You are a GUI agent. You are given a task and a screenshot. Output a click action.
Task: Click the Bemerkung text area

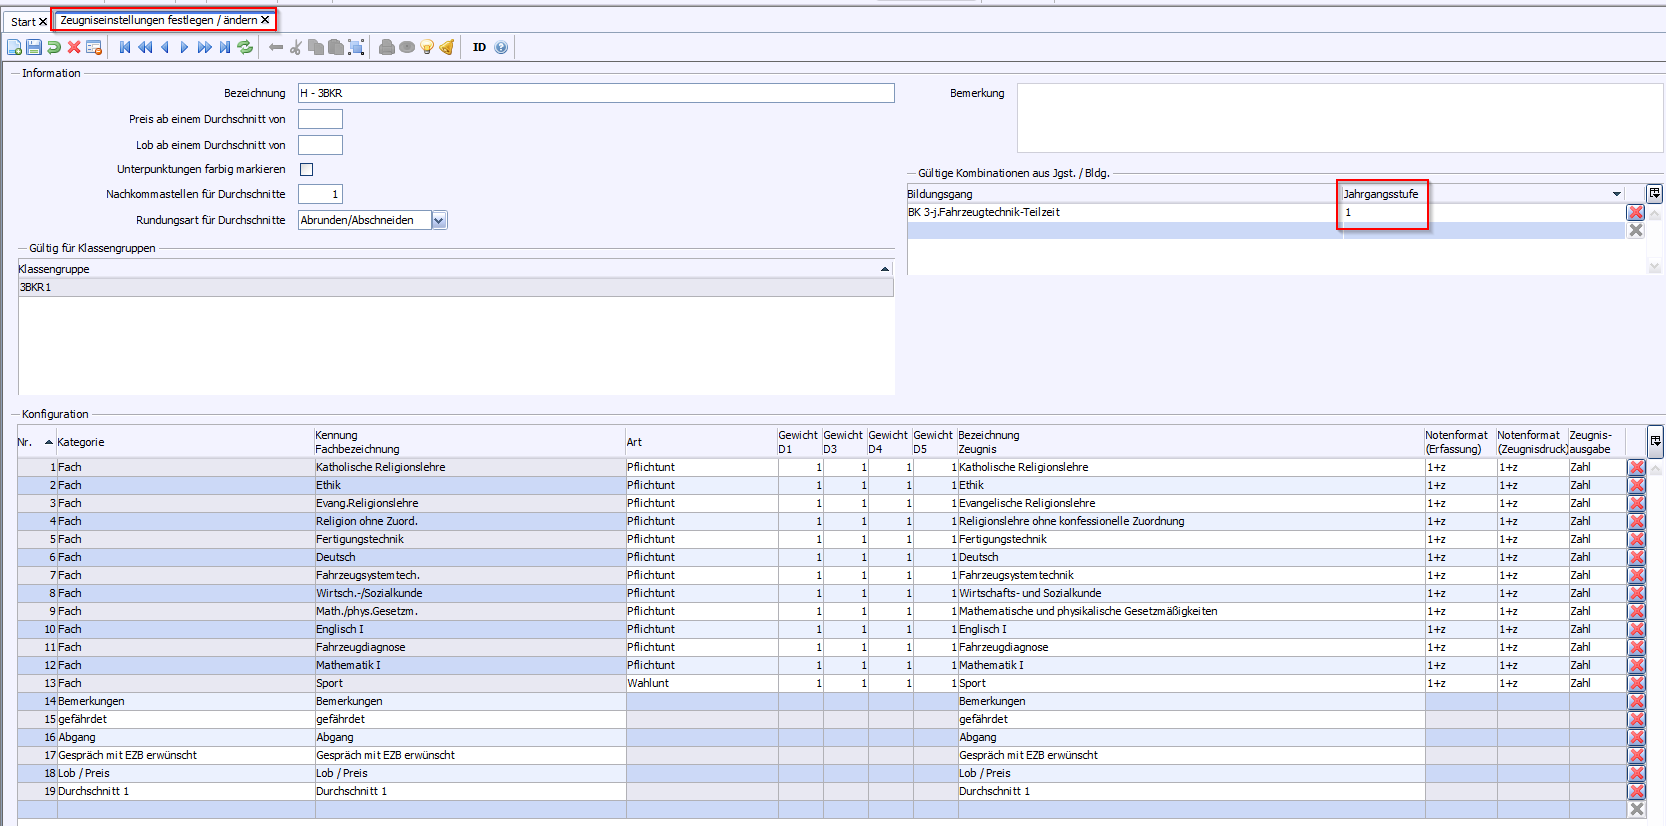pyautogui.click(x=1338, y=118)
